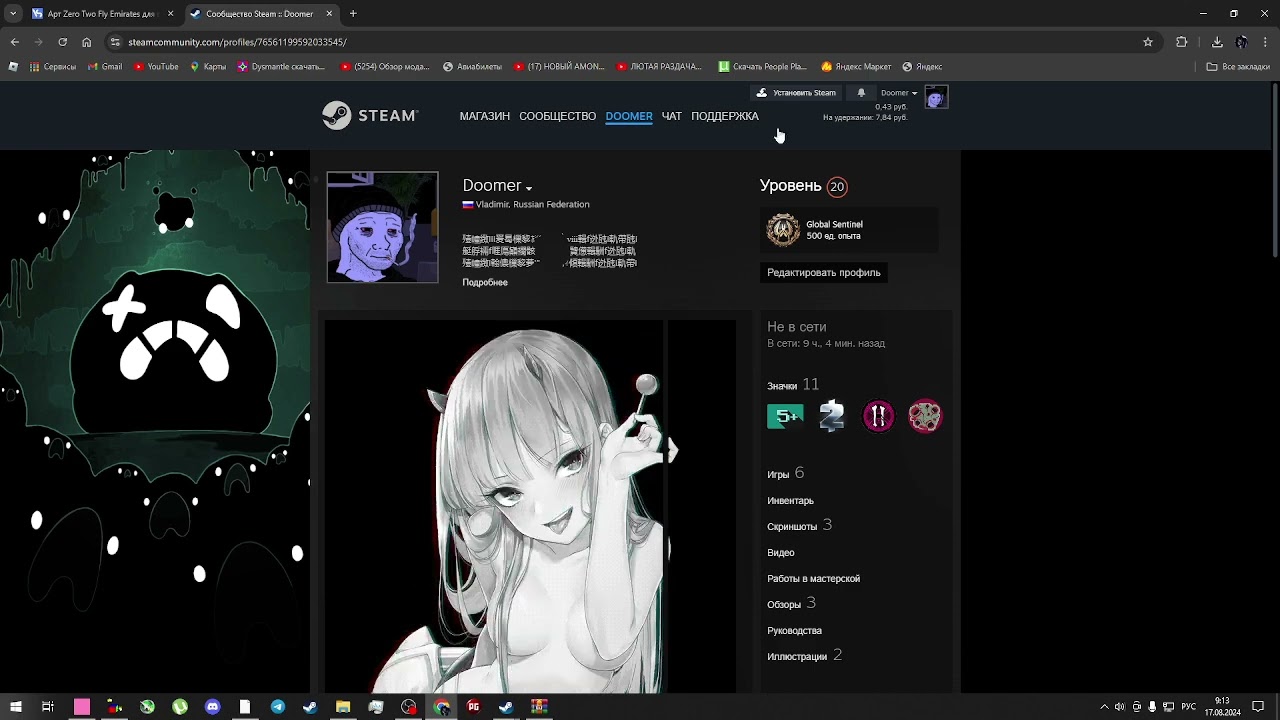Open the ЧАТ menu item
This screenshot has height=720, width=1280.
tap(672, 116)
